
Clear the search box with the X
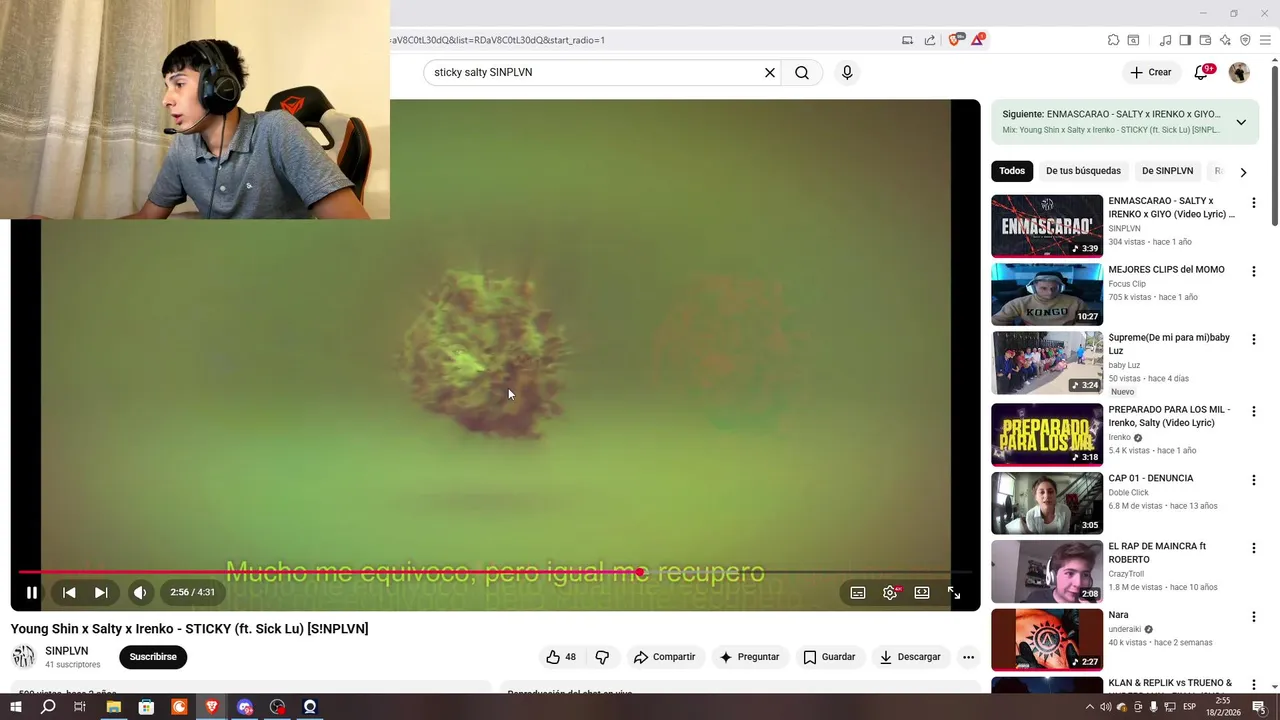[x=770, y=72]
